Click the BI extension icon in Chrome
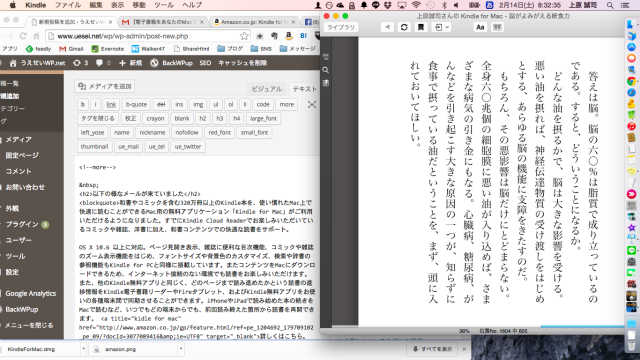 coord(303,36)
